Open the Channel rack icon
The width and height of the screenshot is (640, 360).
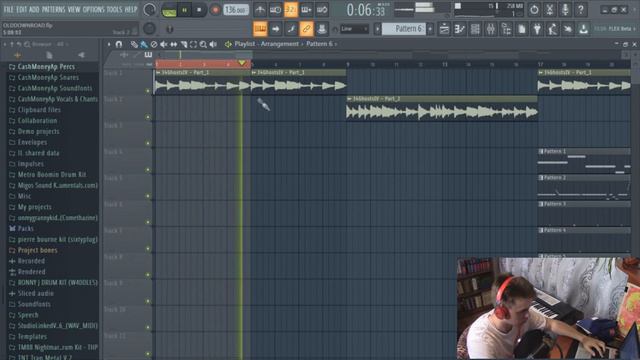coord(475,29)
